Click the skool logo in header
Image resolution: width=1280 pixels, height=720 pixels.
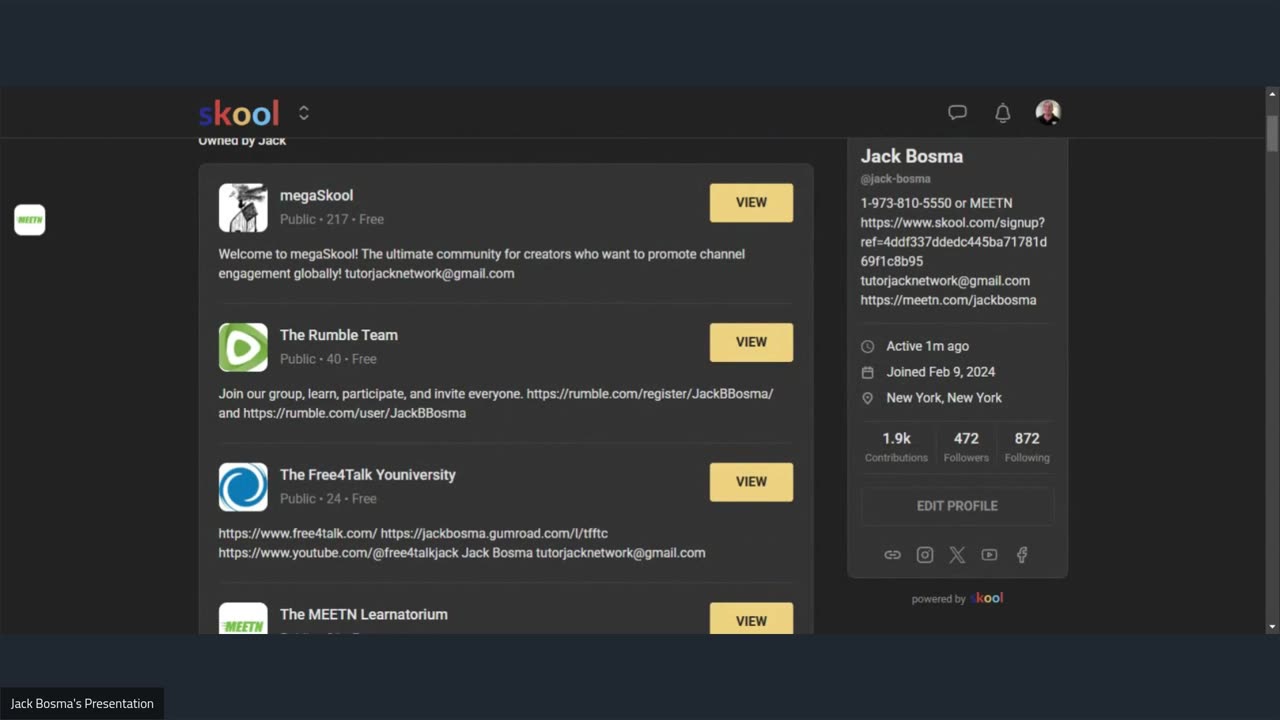(x=239, y=113)
